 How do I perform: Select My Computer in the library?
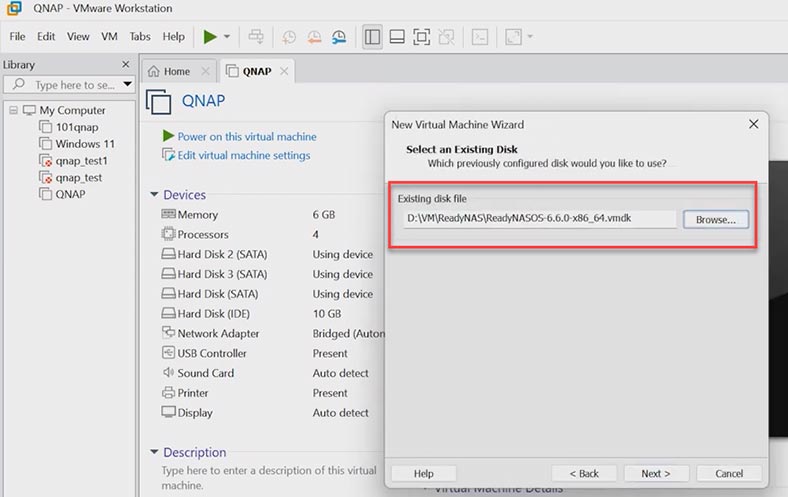click(x=72, y=110)
